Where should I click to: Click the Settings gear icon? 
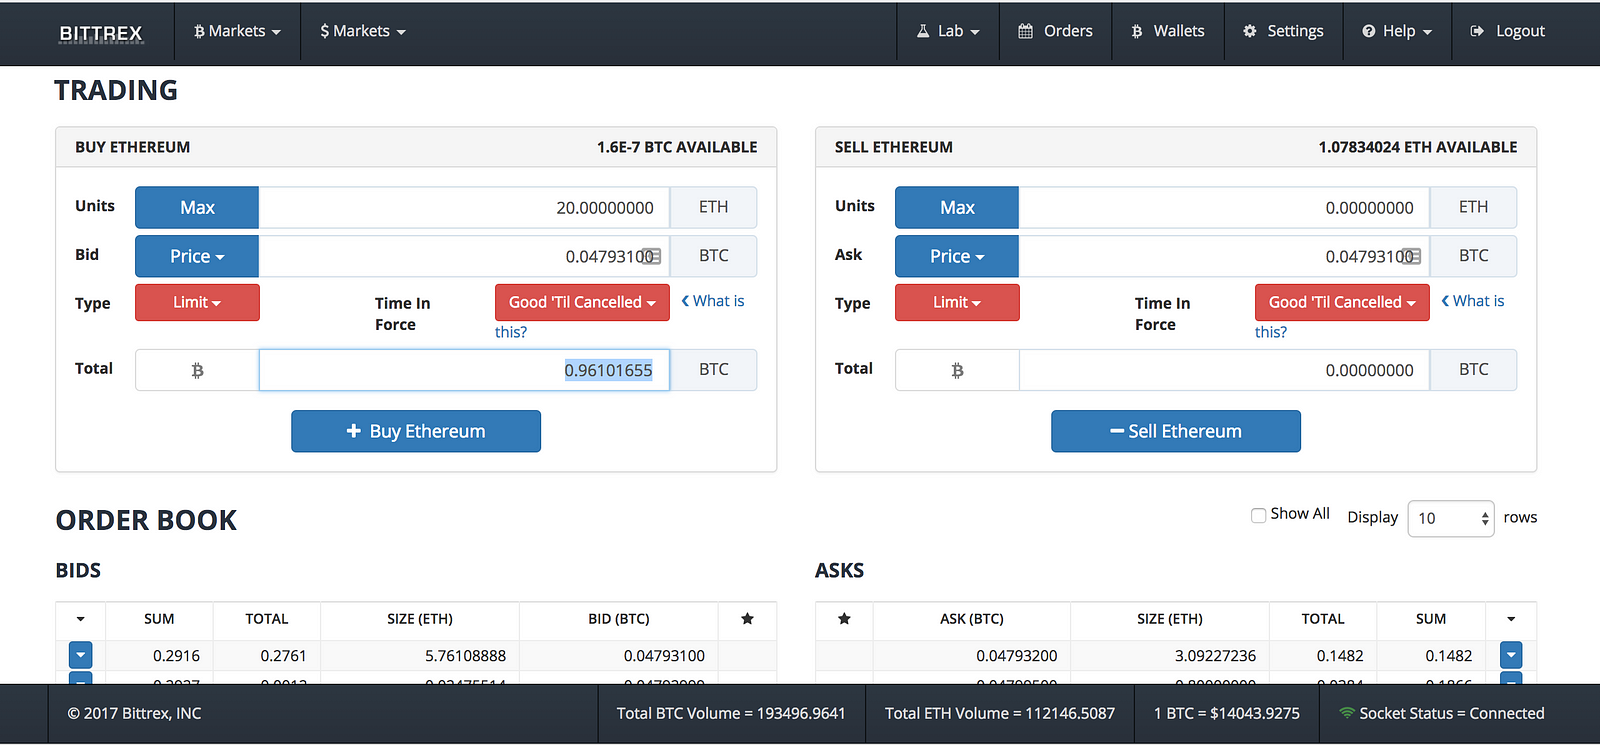click(1250, 31)
